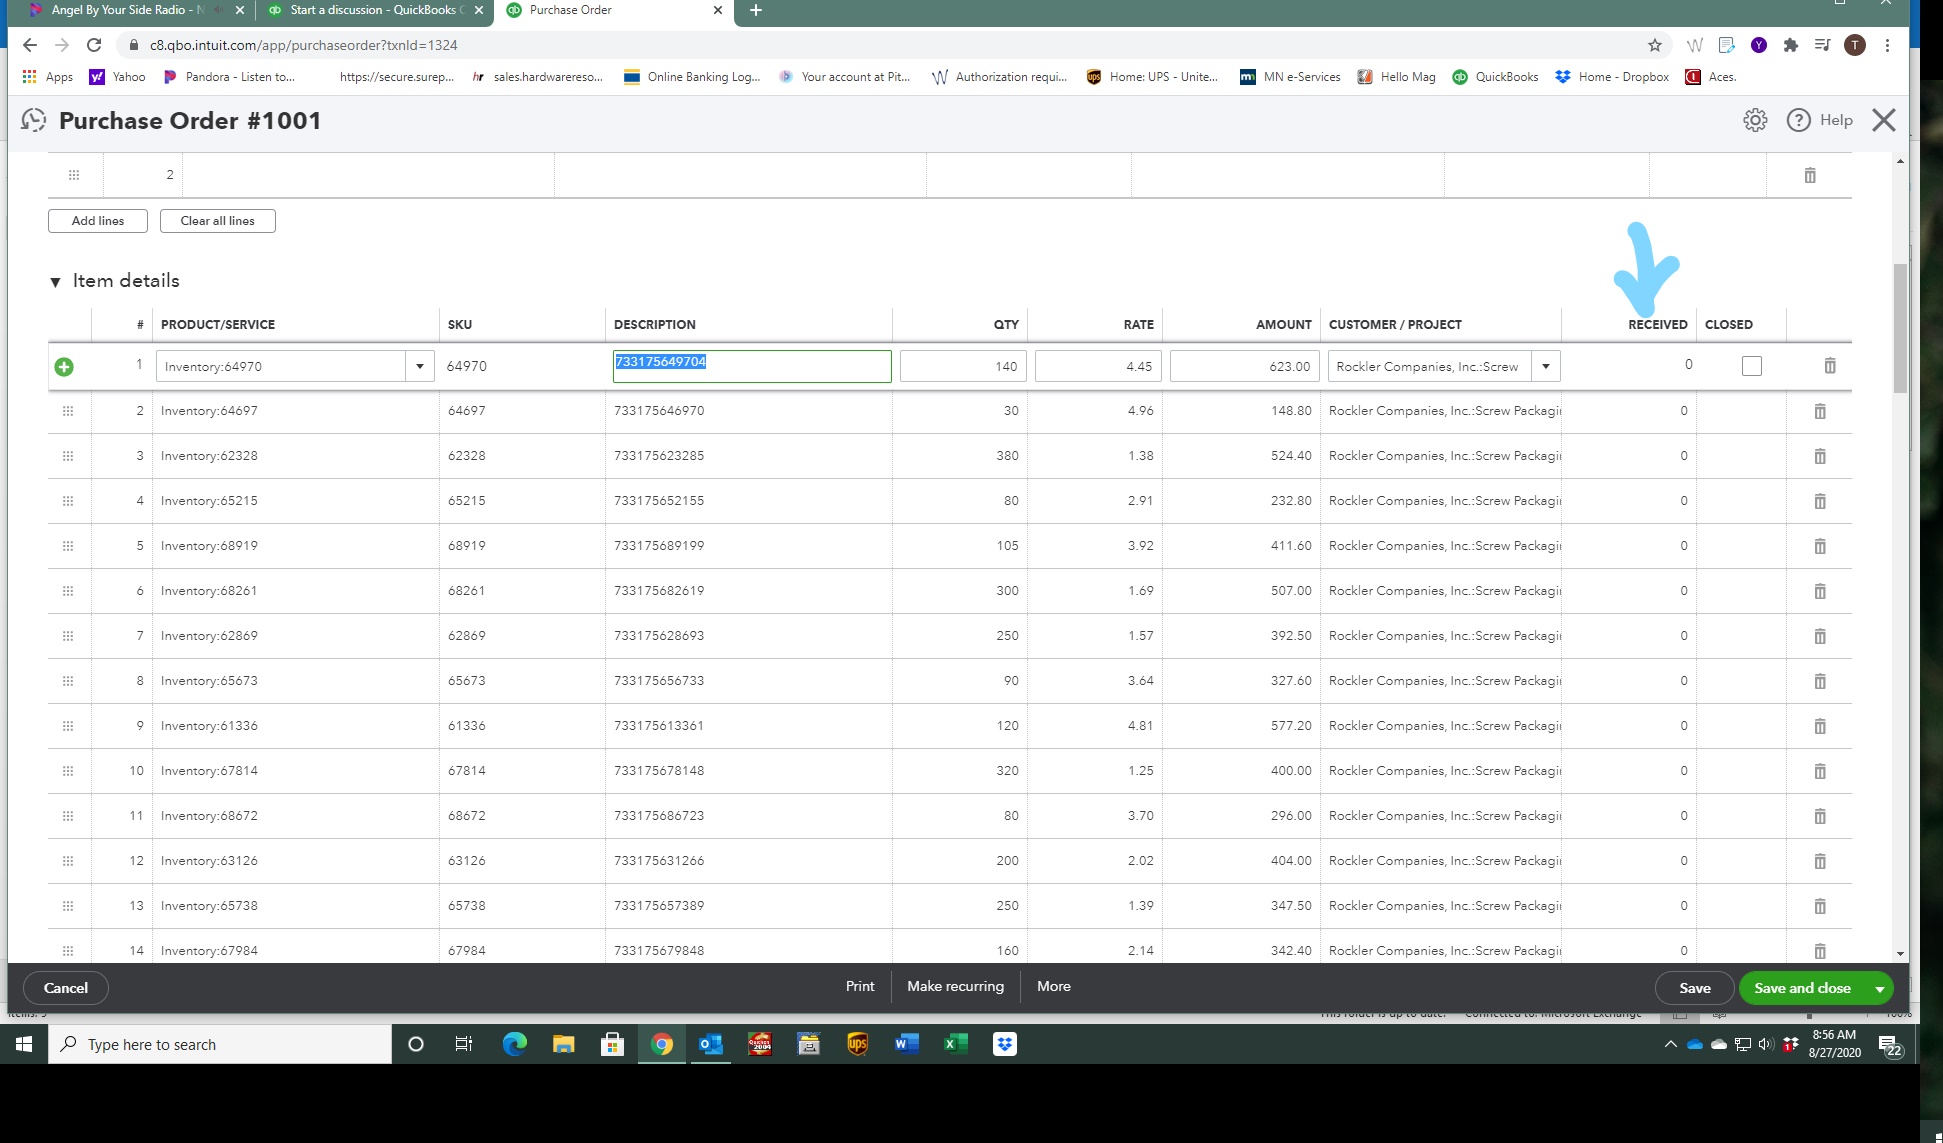The width and height of the screenshot is (1943, 1143).
Task: Open the Customer/Project dropdown on line 1
Action: 1546,366
